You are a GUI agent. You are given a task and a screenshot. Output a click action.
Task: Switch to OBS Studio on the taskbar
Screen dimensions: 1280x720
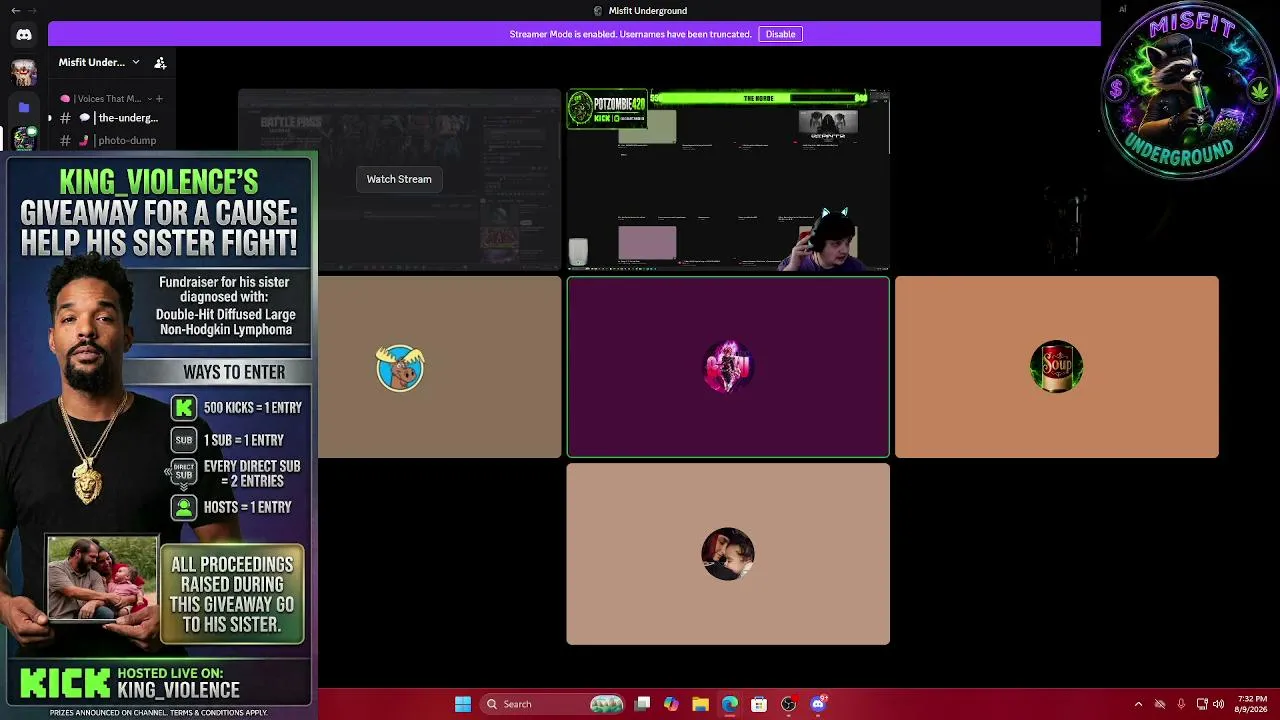pyautogui.click(x=789, y=704)
